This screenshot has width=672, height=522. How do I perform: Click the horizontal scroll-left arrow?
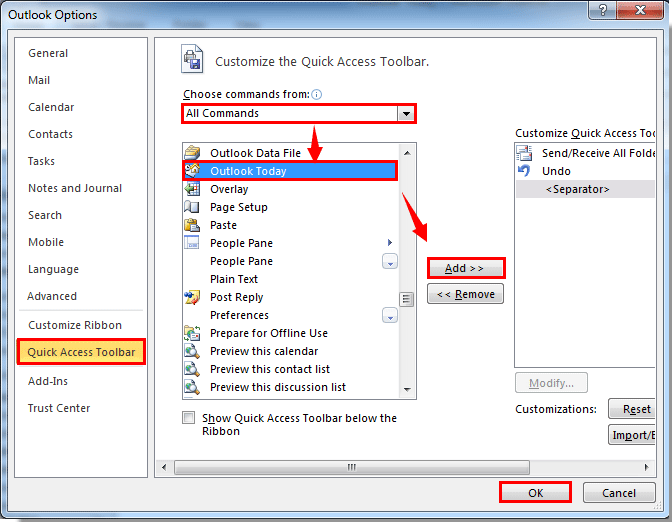[164, 467]
